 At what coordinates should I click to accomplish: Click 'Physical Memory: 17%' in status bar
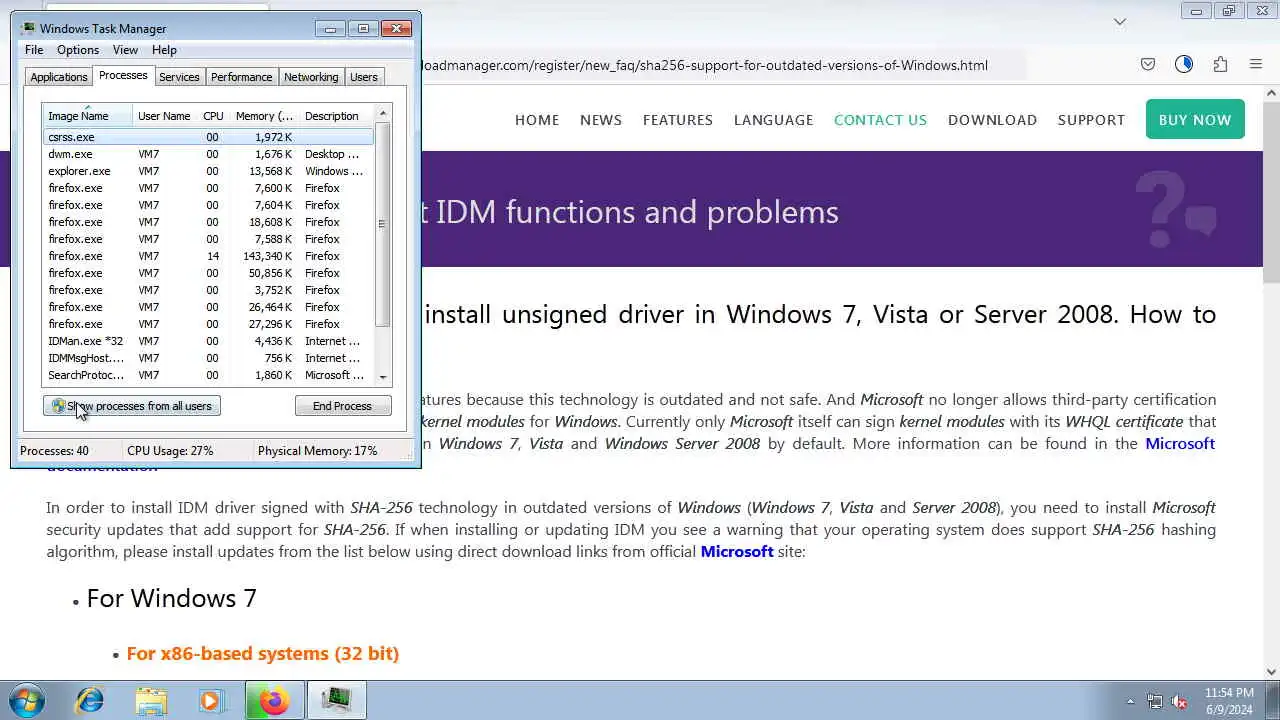pos(317,451)
